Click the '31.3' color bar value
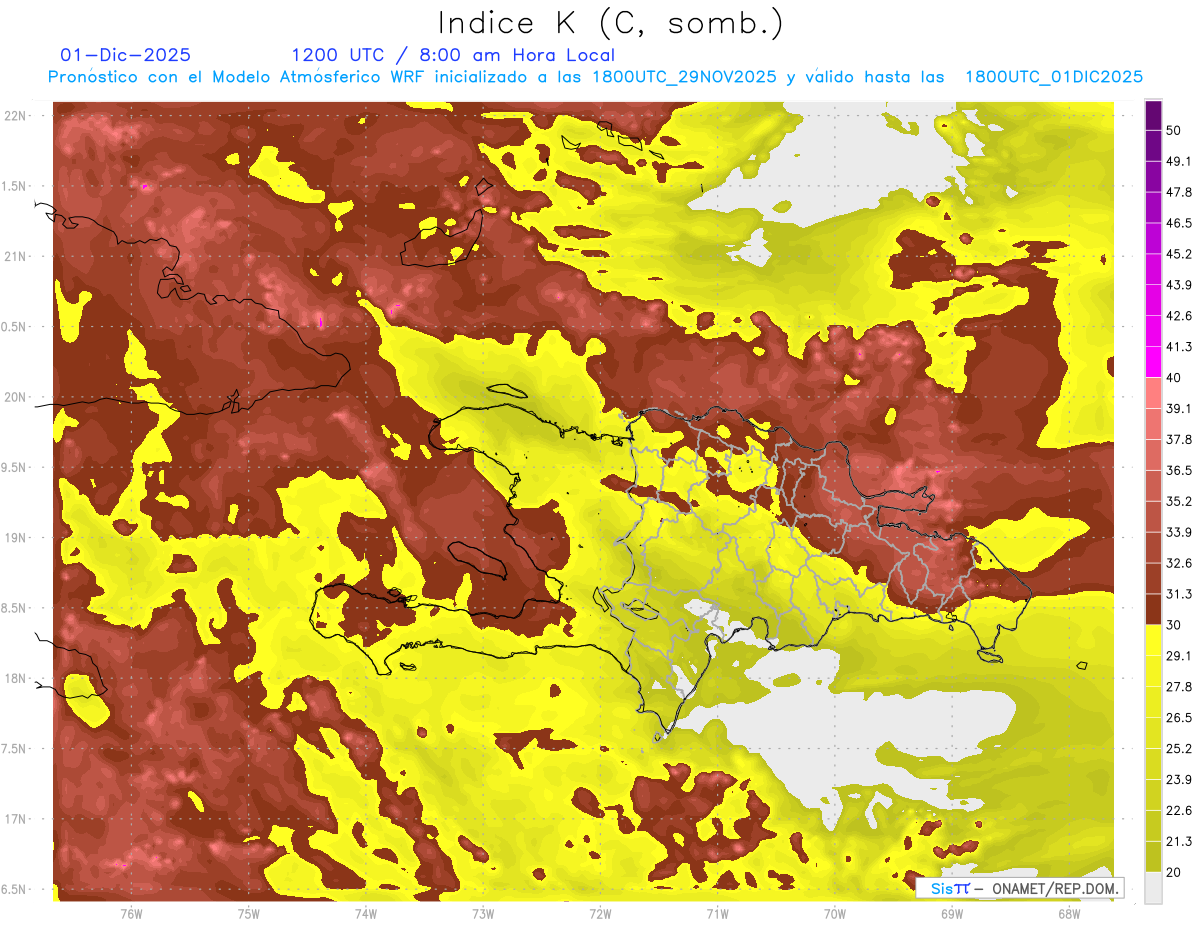This screenshot has height=927, width=1200. 1179,594
